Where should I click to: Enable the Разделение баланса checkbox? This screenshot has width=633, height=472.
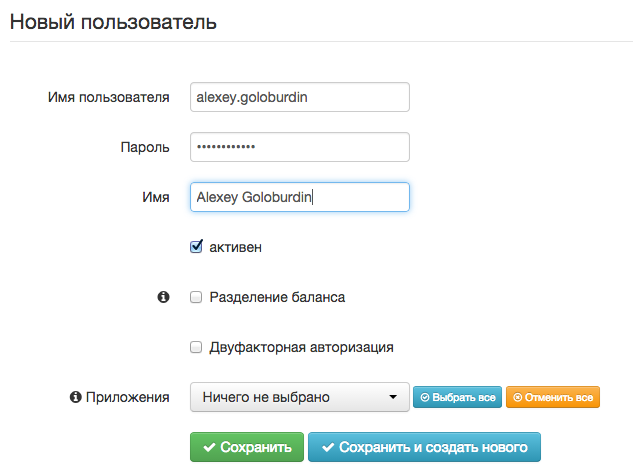coord(197,297)
